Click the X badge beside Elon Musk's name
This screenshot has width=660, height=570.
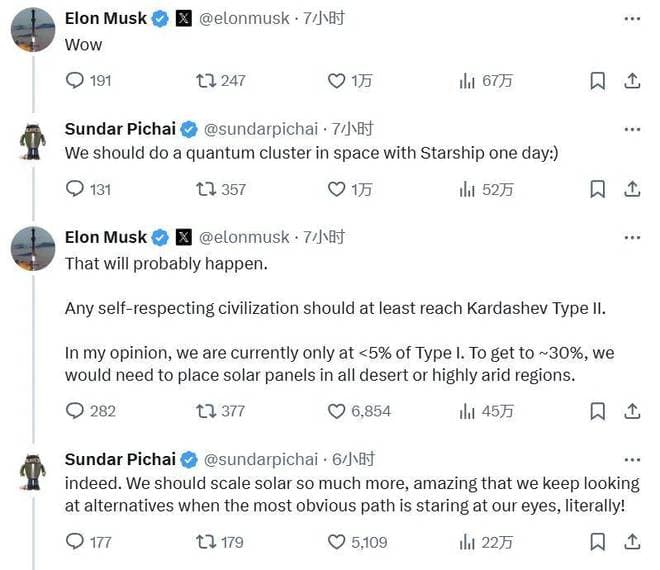click(x=184, y=18)
